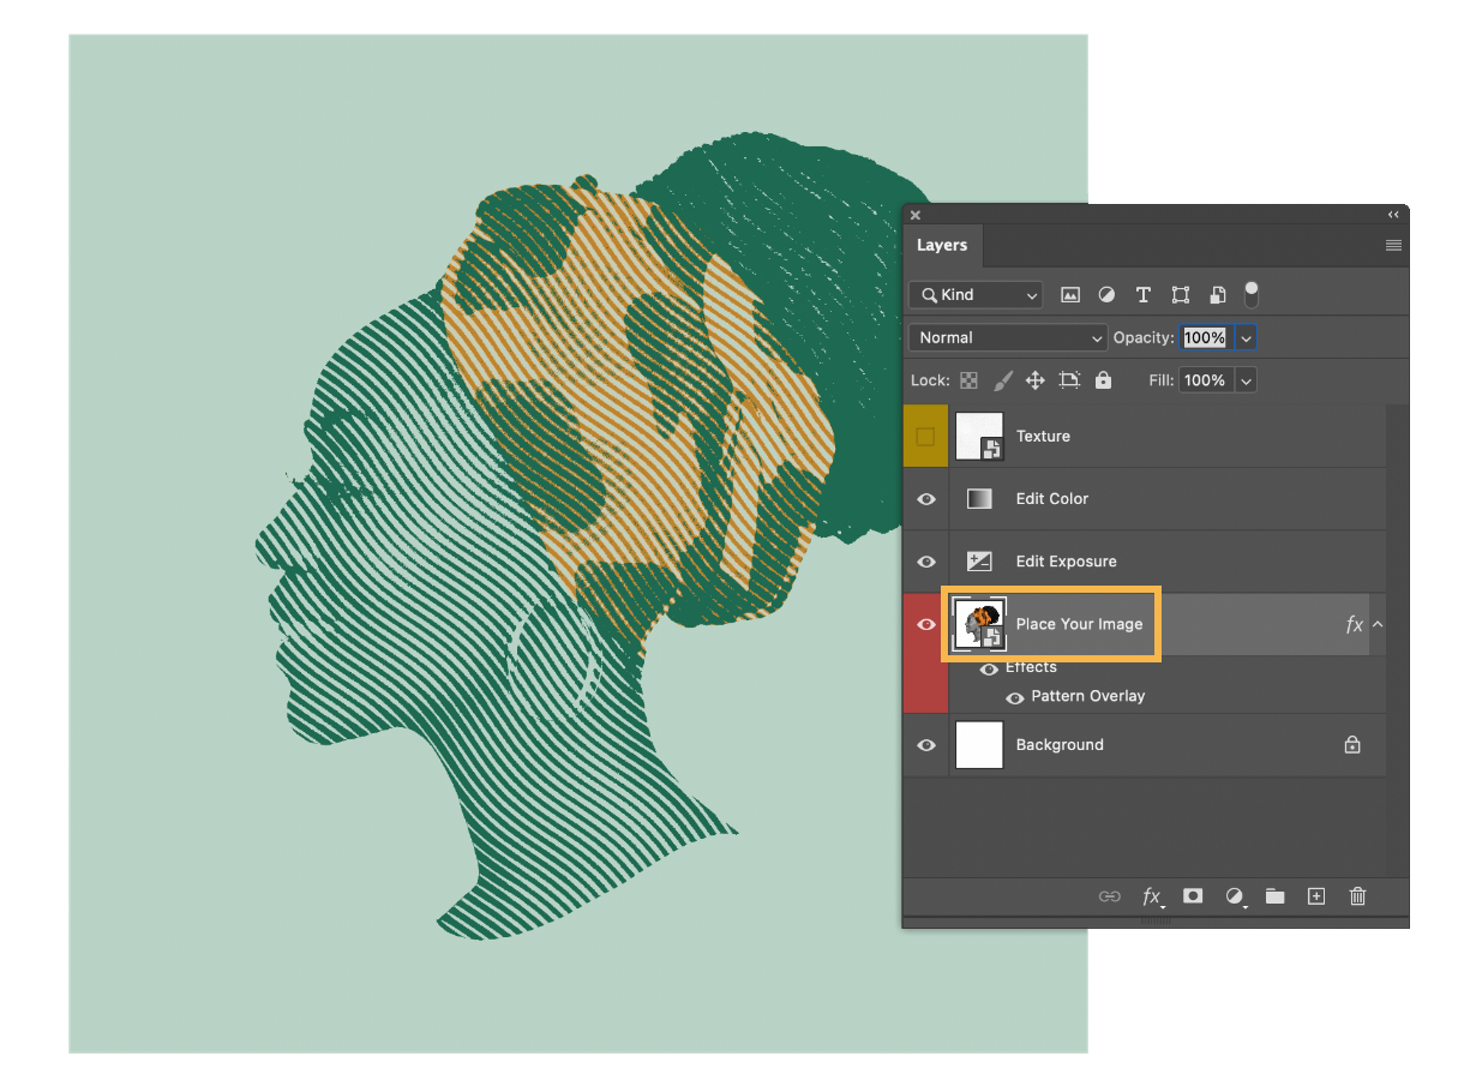This screenshot has height=1080, width=1464.
Task: Turn layer filtering toggle on or off
Action: click(1251, 294)
